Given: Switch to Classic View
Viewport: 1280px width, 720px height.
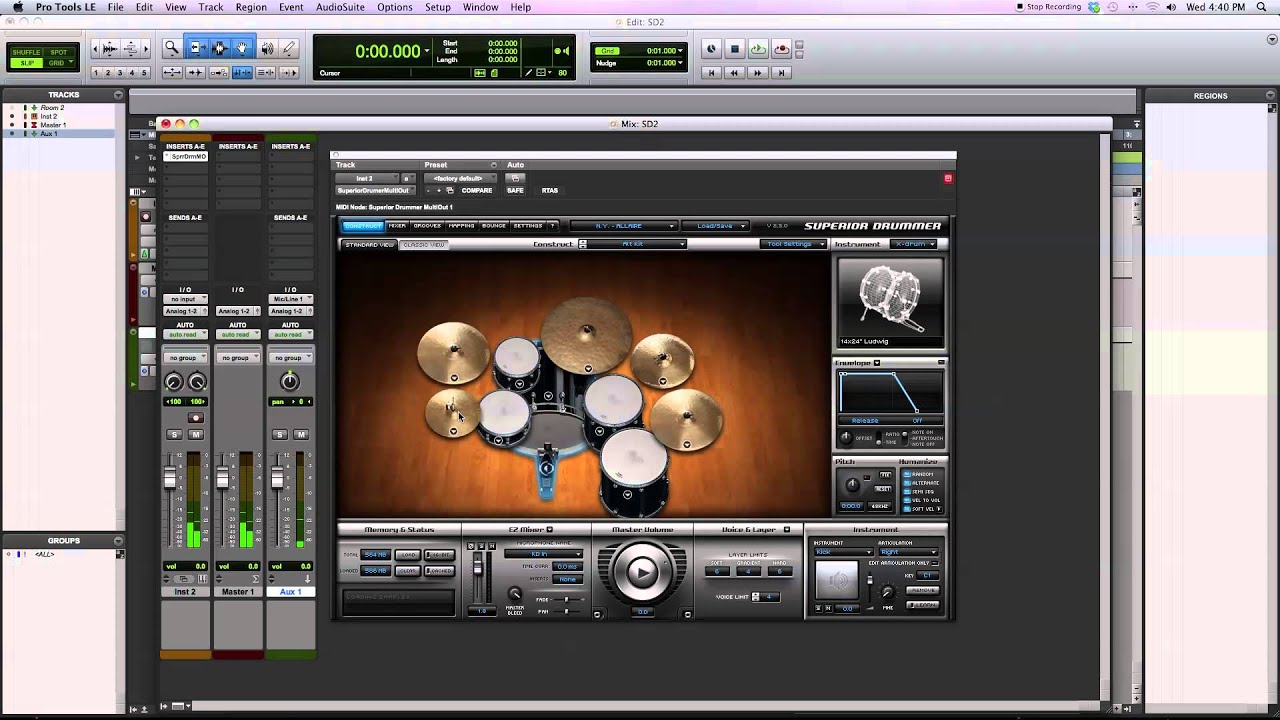Looking at the screenshot, I should tap(424, 245).
